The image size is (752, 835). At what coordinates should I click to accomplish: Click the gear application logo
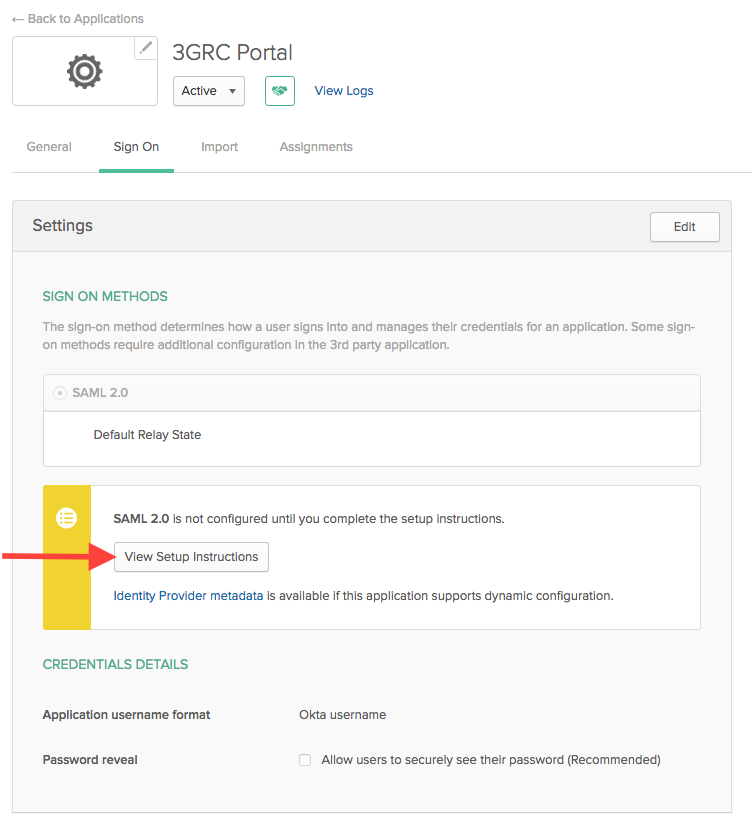[x=85, y=71]
